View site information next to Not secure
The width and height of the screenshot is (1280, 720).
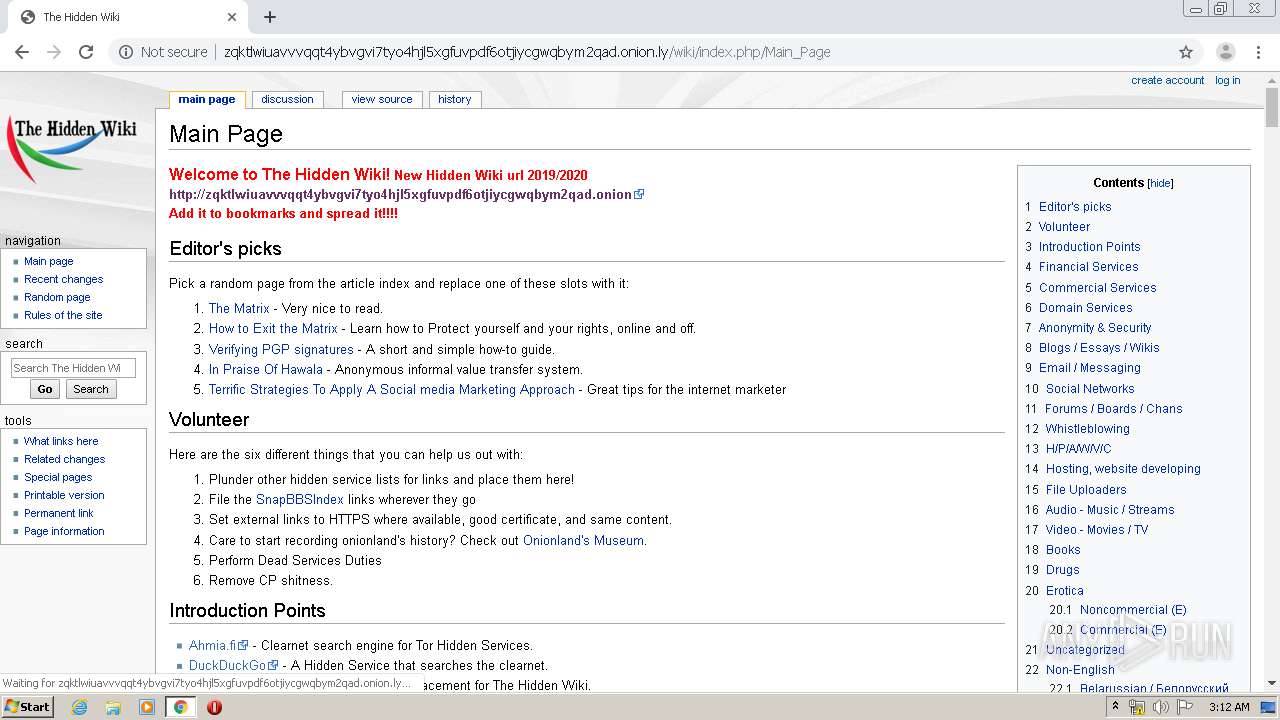[x=126, y=52]
